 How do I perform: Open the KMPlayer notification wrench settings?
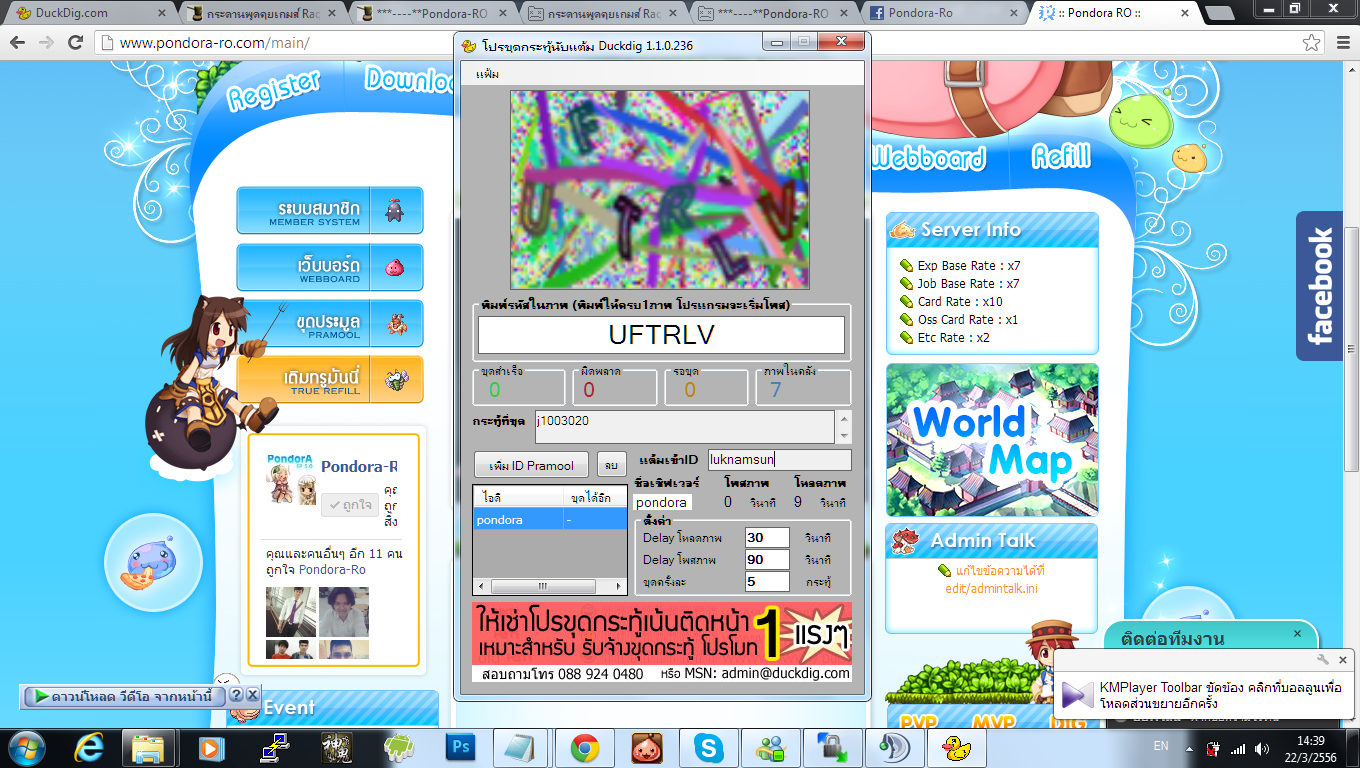coord(1323,659)
